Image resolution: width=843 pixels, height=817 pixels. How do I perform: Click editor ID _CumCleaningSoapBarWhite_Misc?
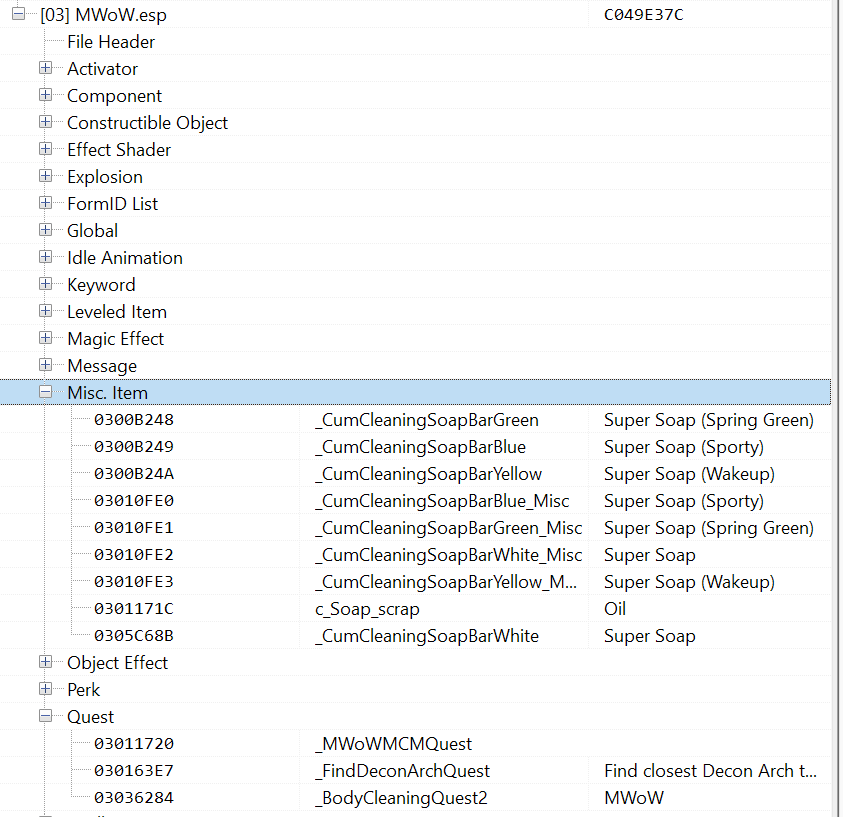coord(448,555)
